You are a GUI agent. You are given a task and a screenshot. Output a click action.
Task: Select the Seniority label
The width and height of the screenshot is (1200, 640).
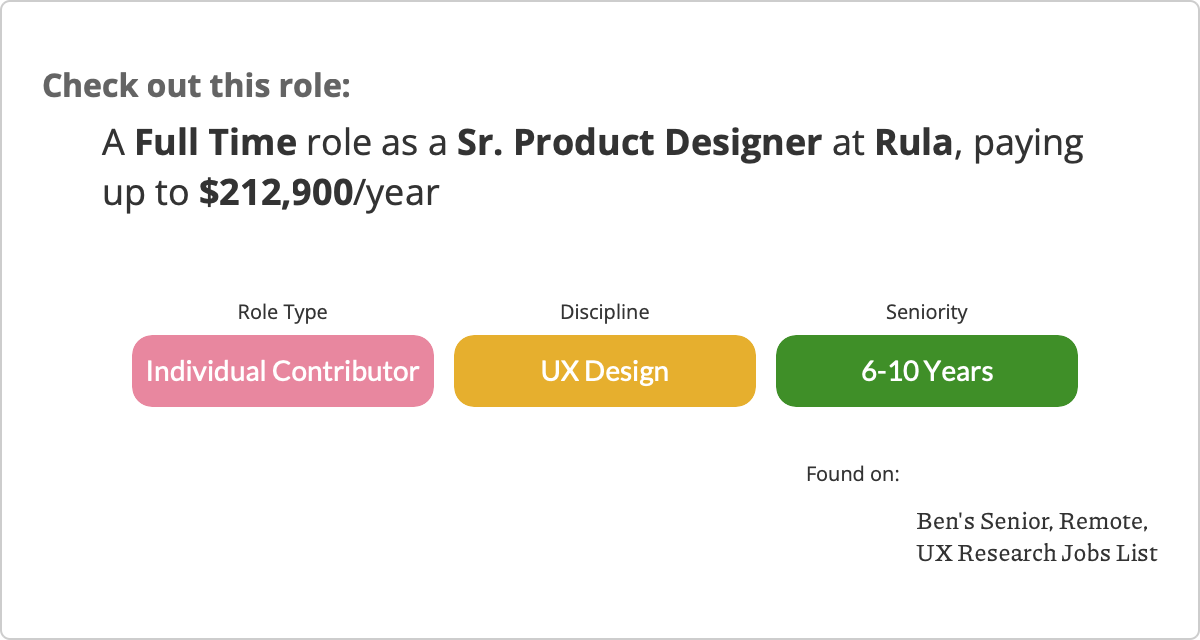click(926, 312)
